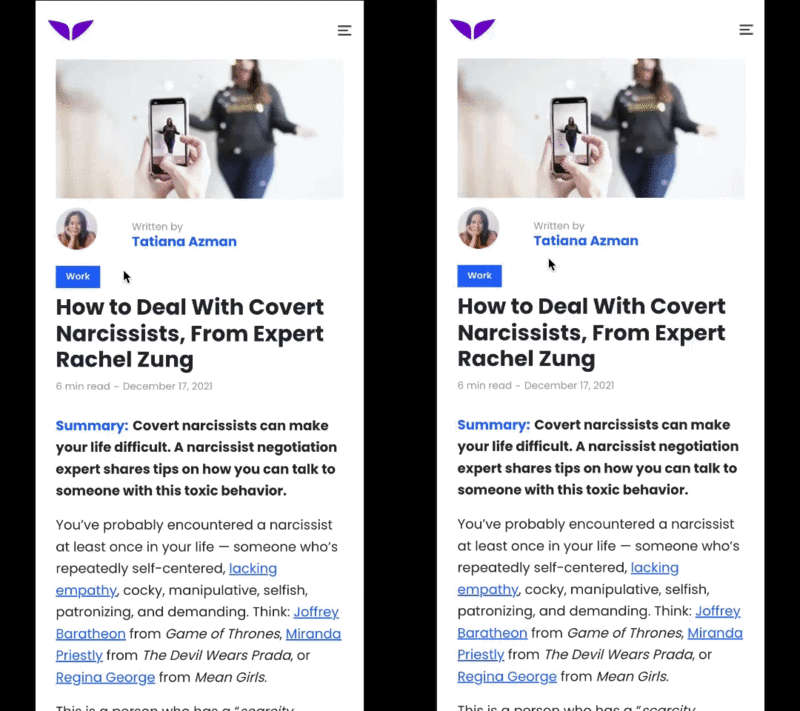Open Joffrey Baratheon link in left view
The width and height of the screenshot is (800, 711).
coord(316,612)
